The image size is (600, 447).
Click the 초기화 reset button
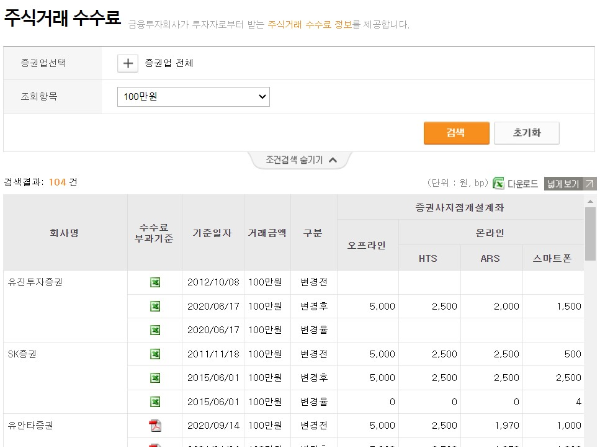point(527,133)
